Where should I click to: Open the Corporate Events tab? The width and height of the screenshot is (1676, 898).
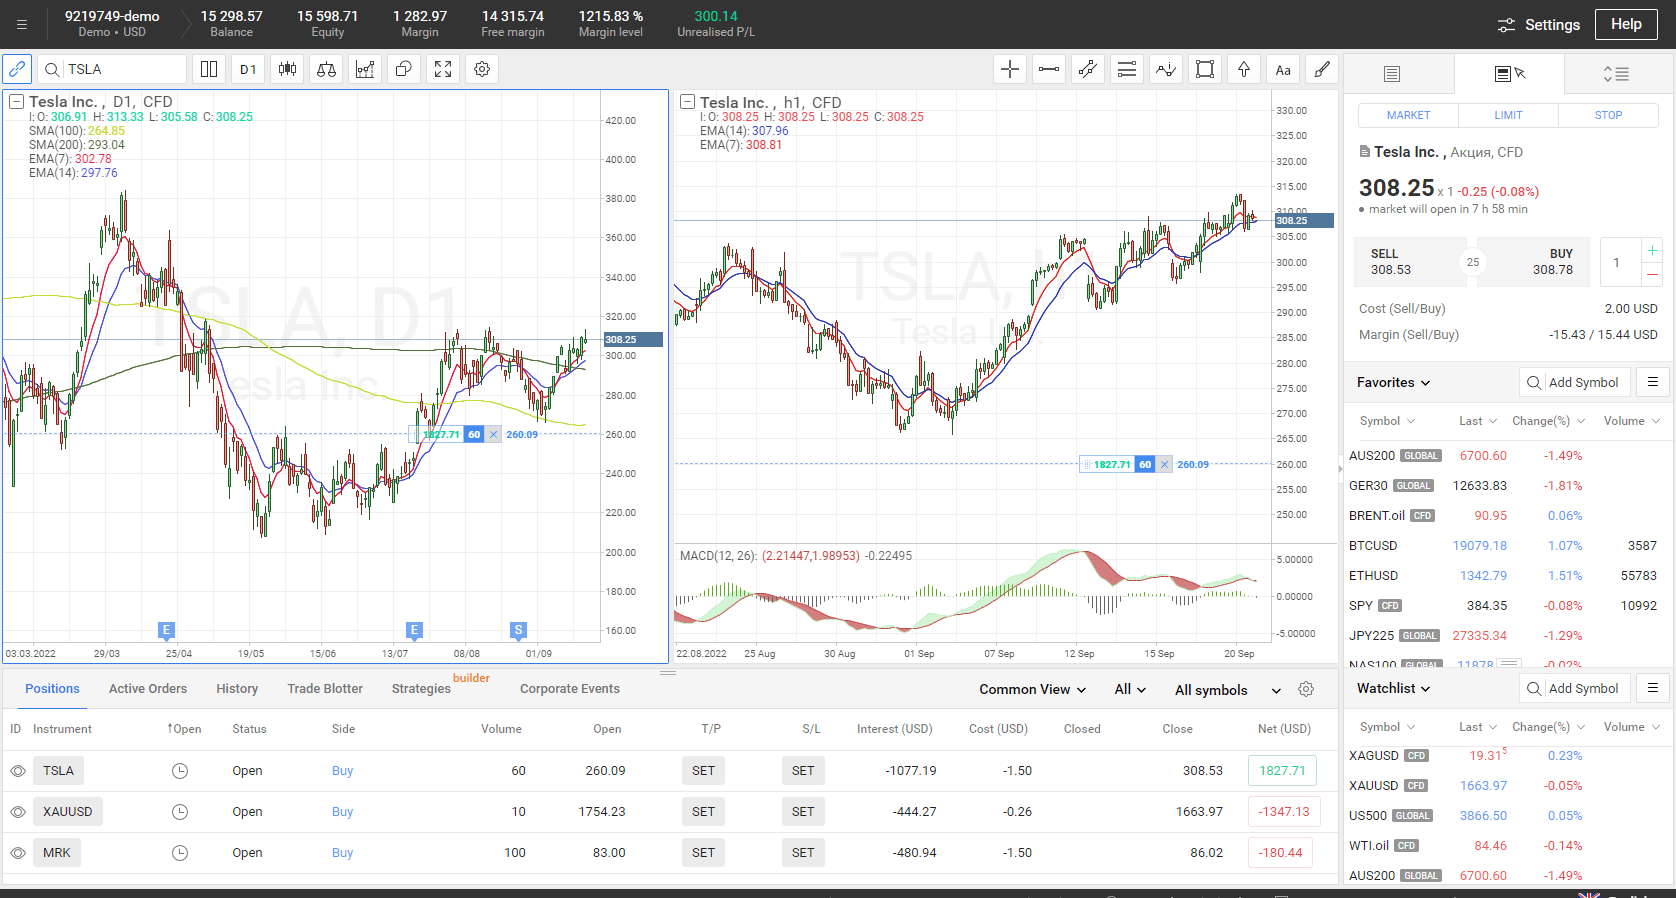[x=570, y=689]
